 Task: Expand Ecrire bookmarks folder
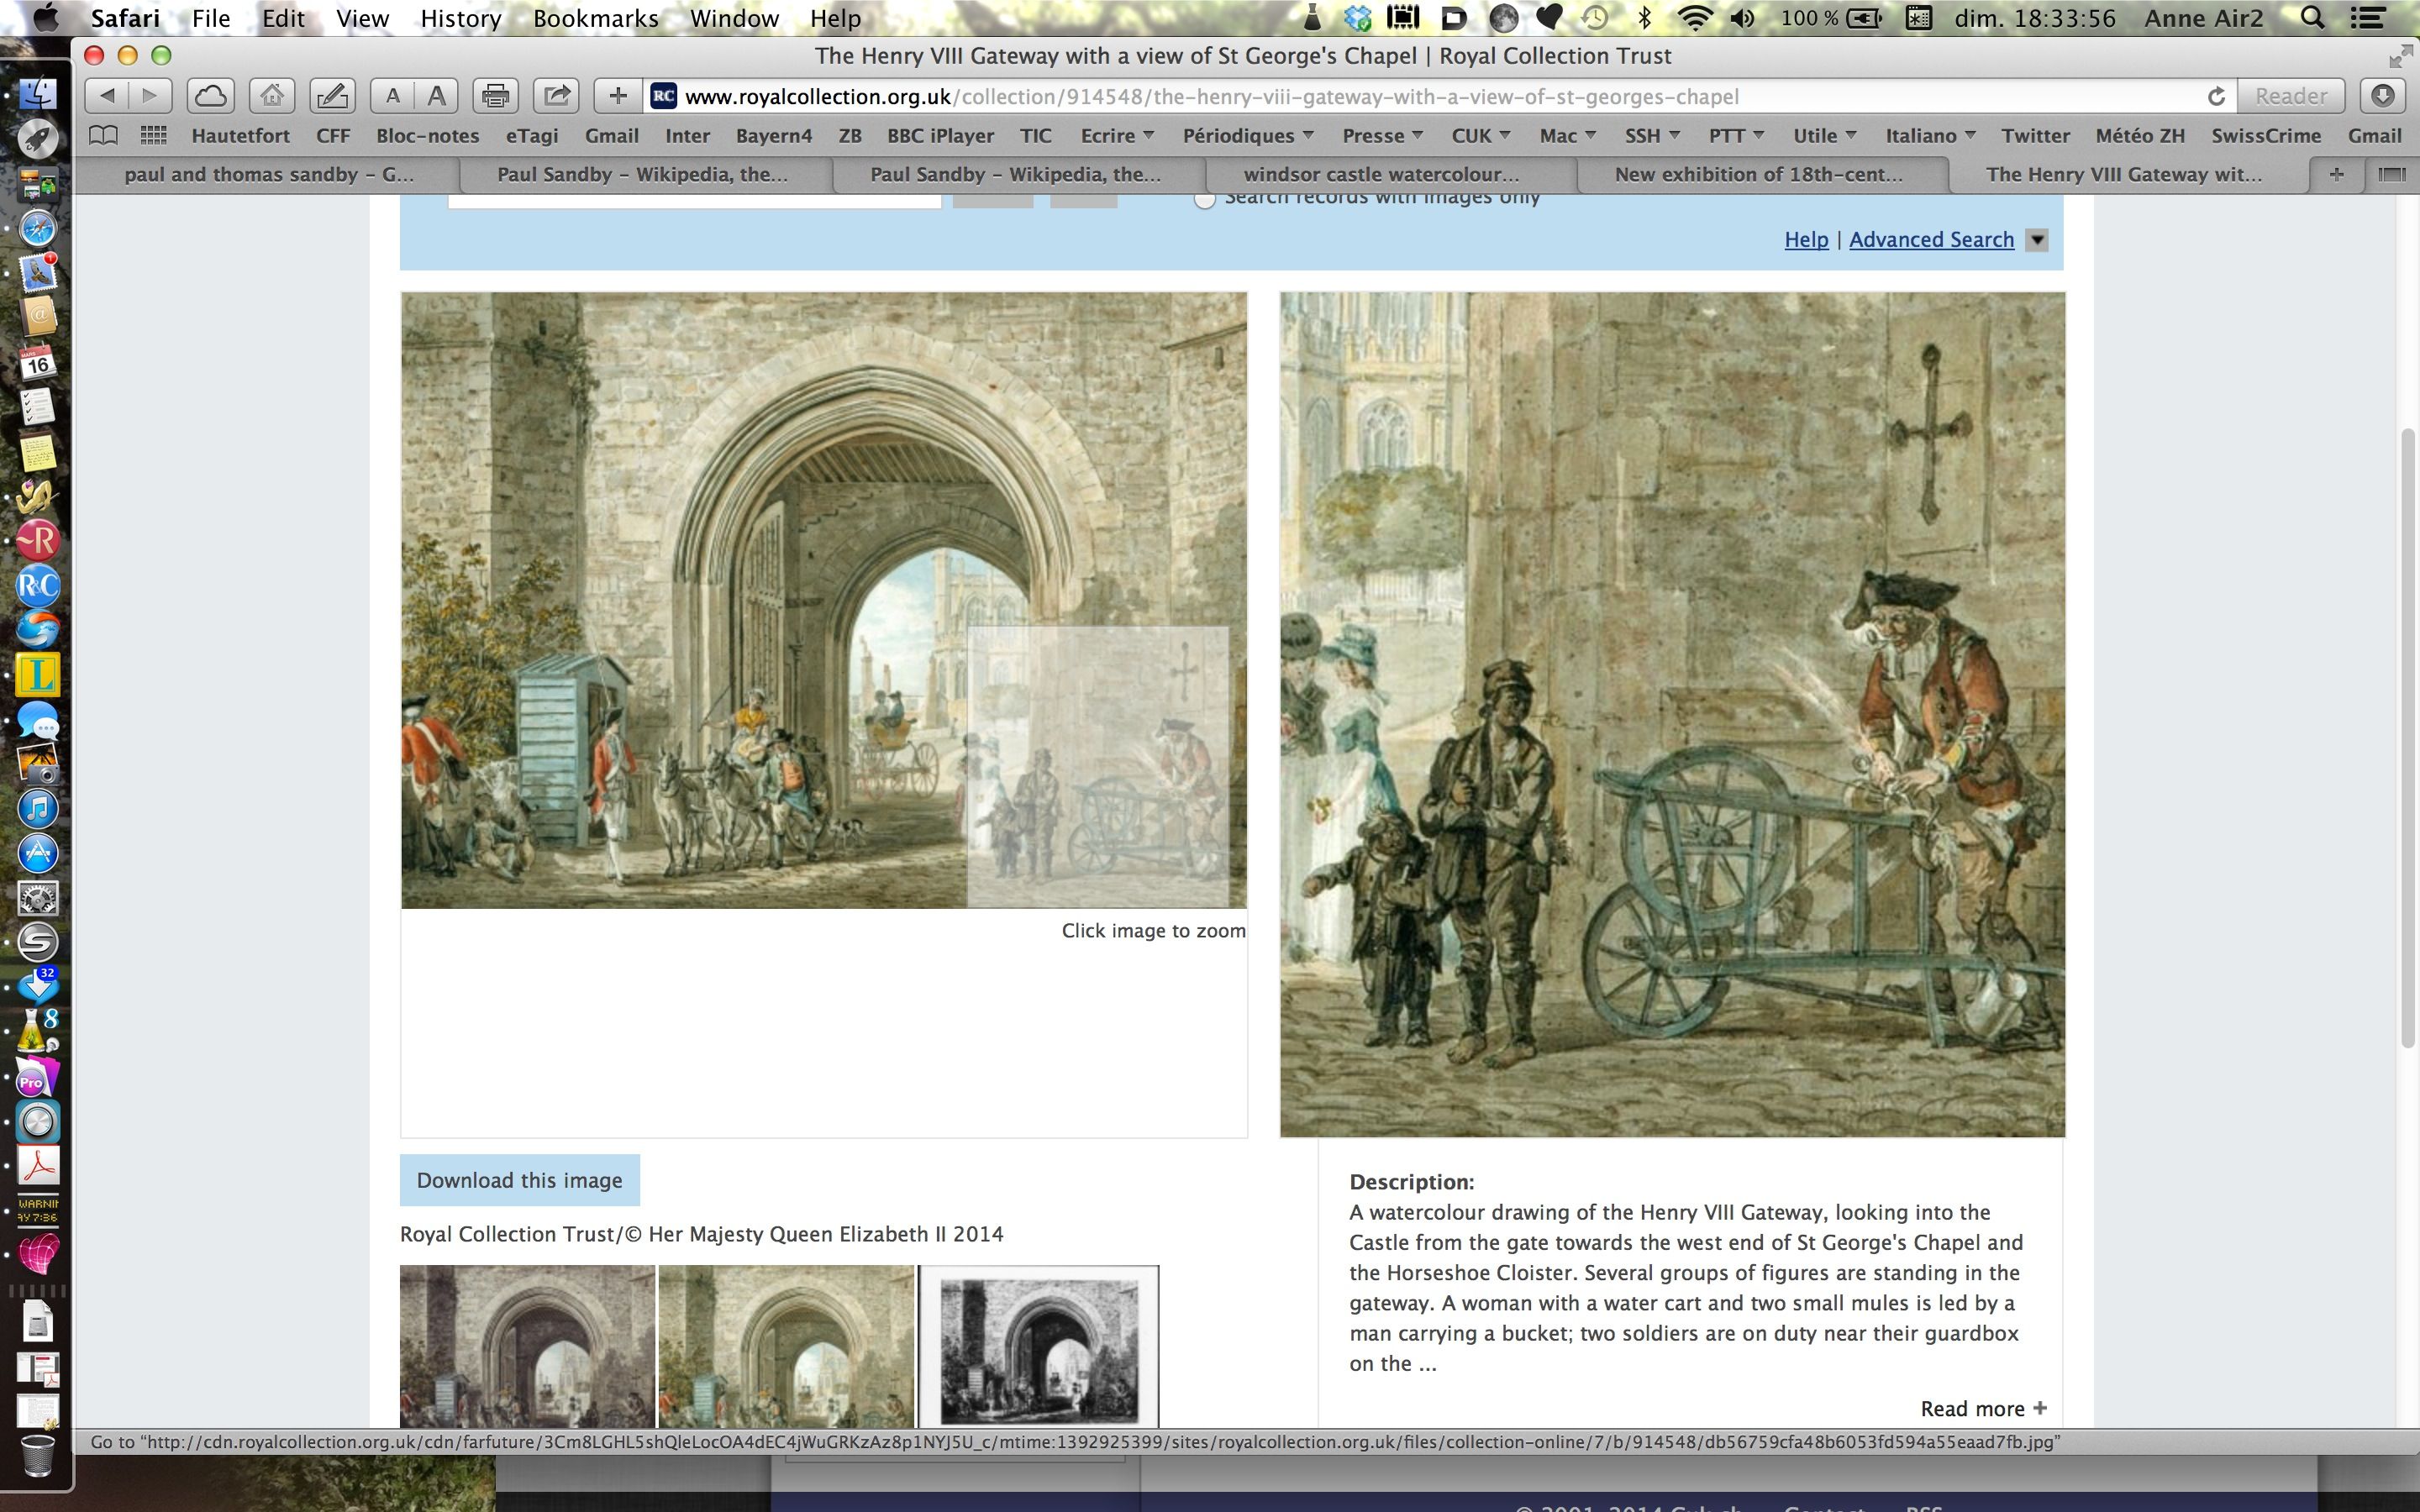click(x=1118, y=135)
